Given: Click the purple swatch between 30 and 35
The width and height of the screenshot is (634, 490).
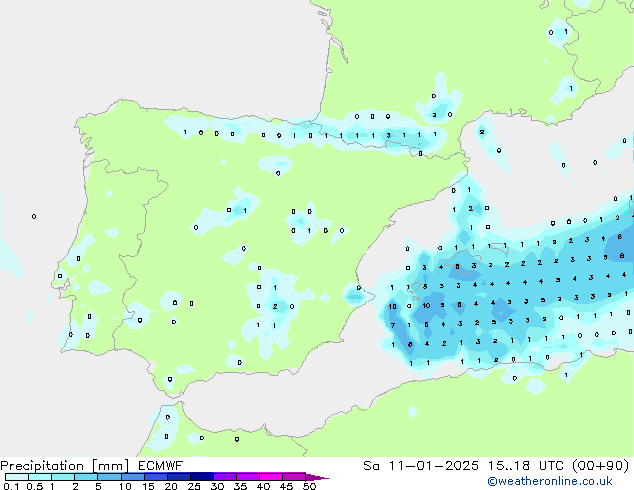Looking at the screenshot, I should [228, 477].
